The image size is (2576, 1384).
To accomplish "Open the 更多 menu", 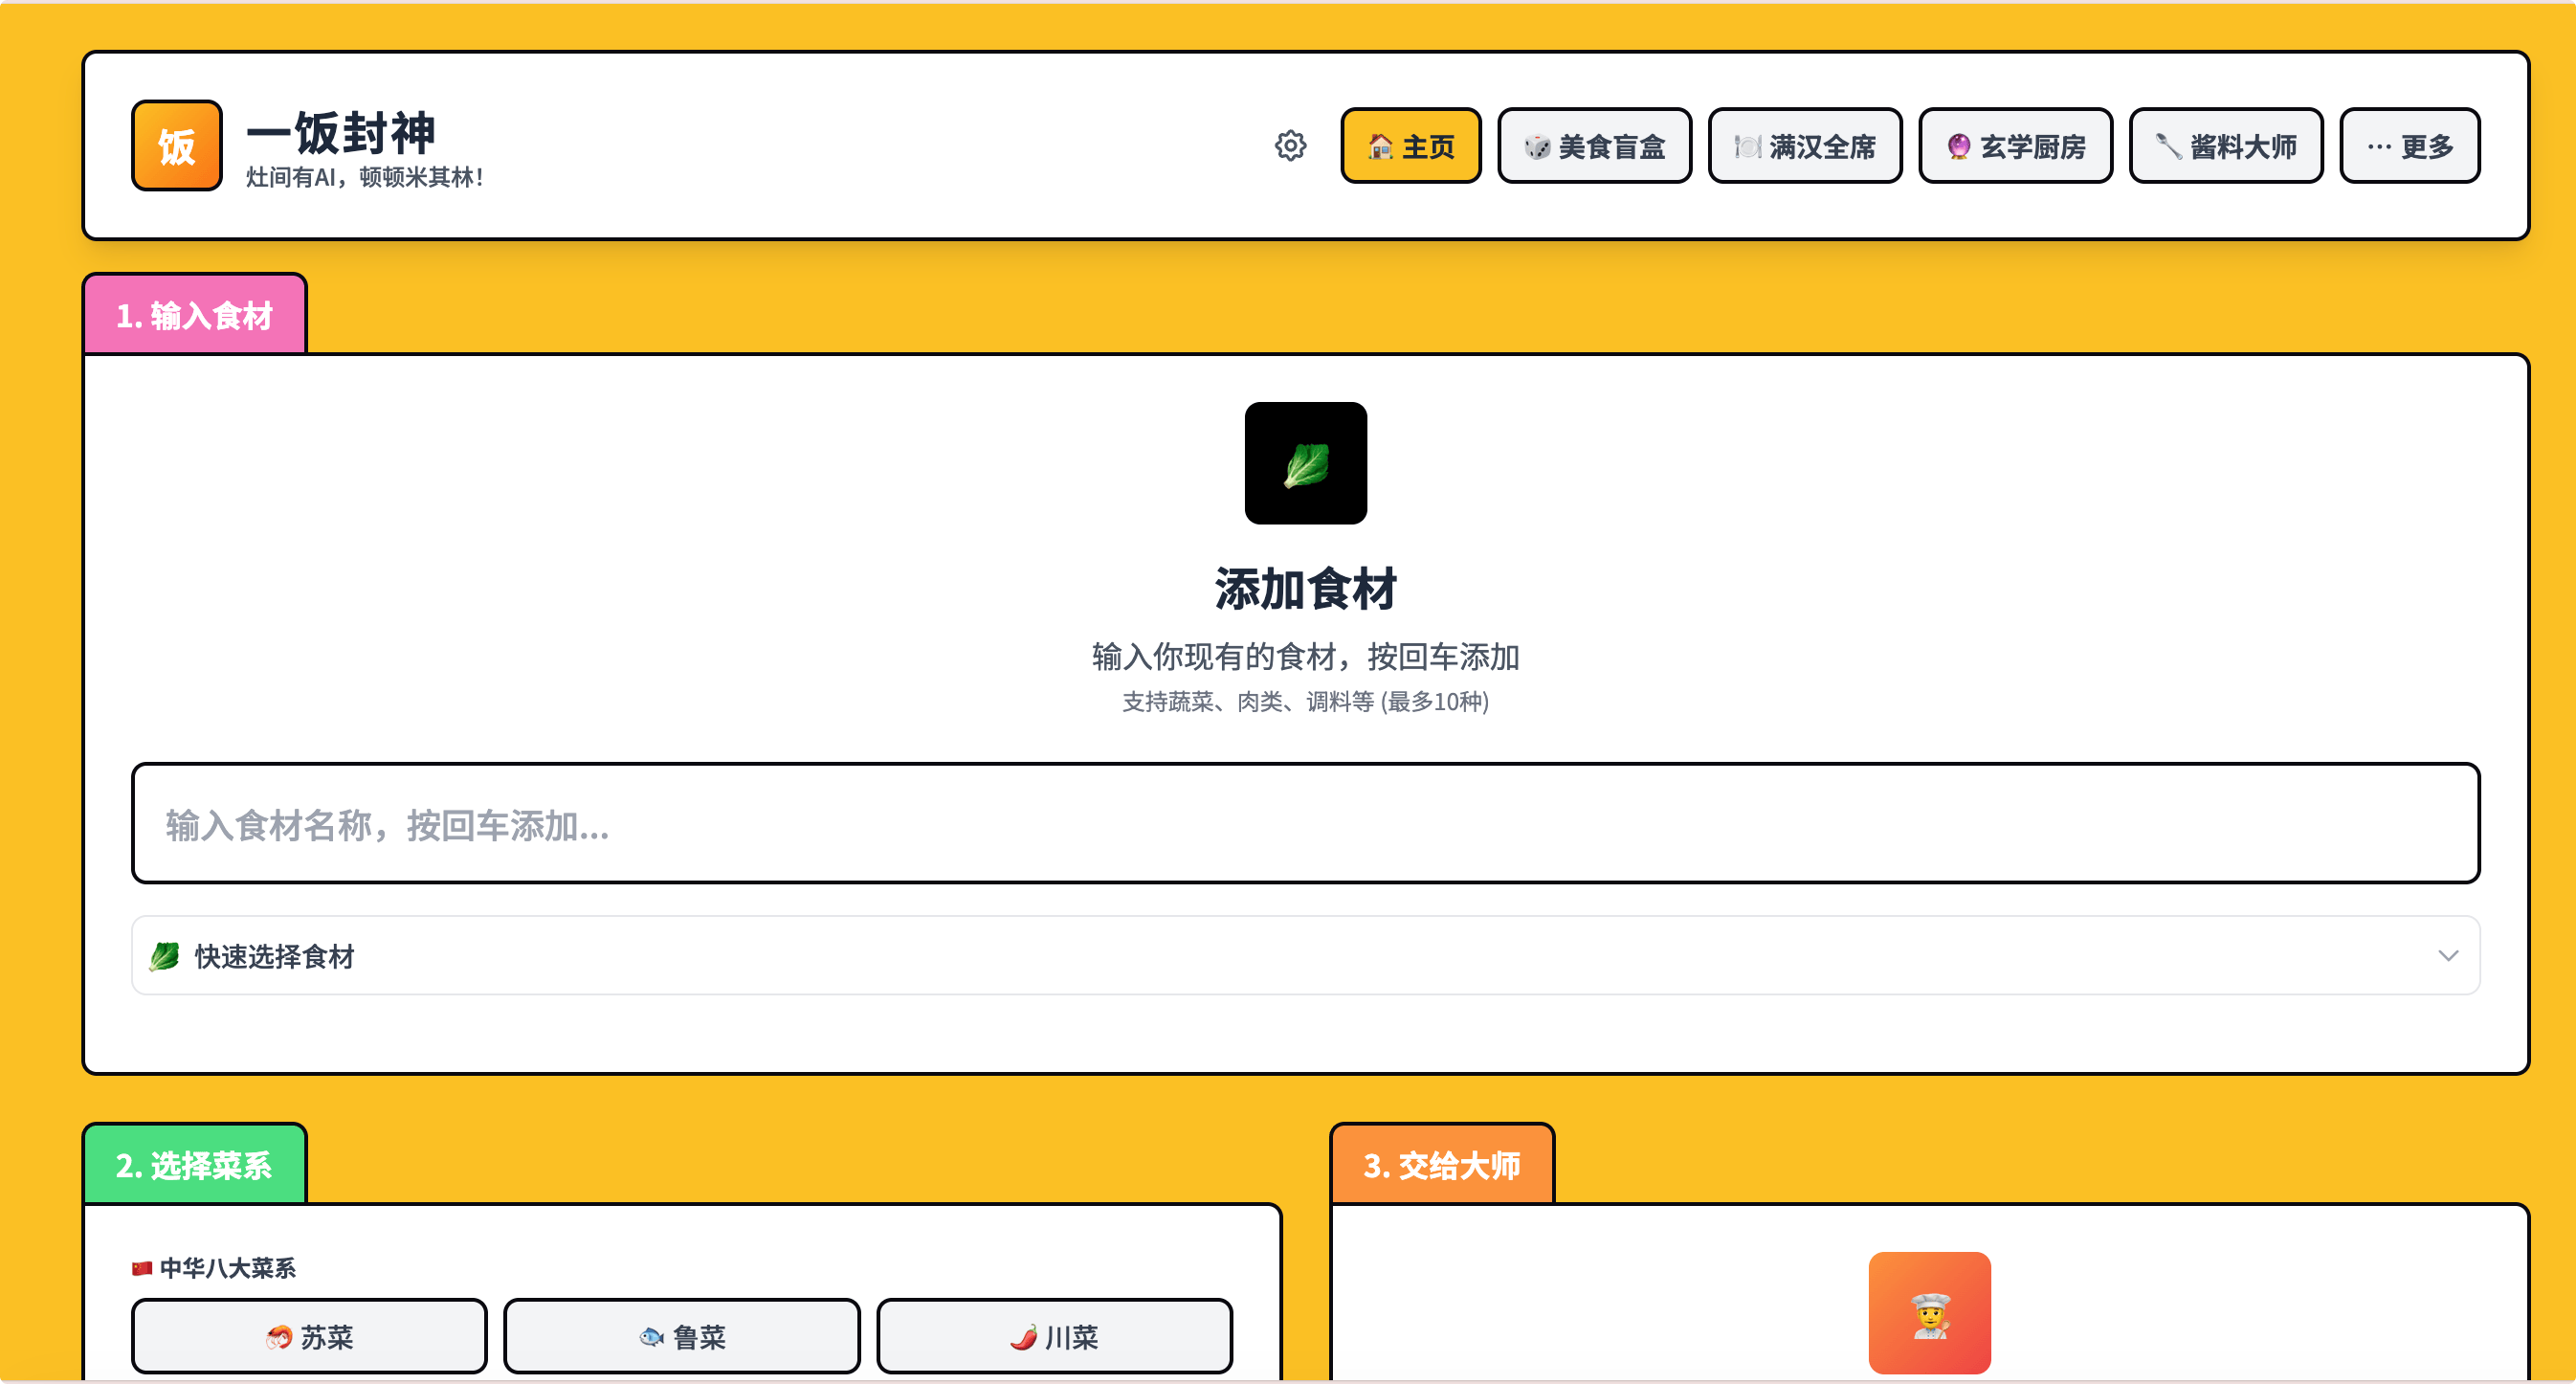I will point(2409,147).
